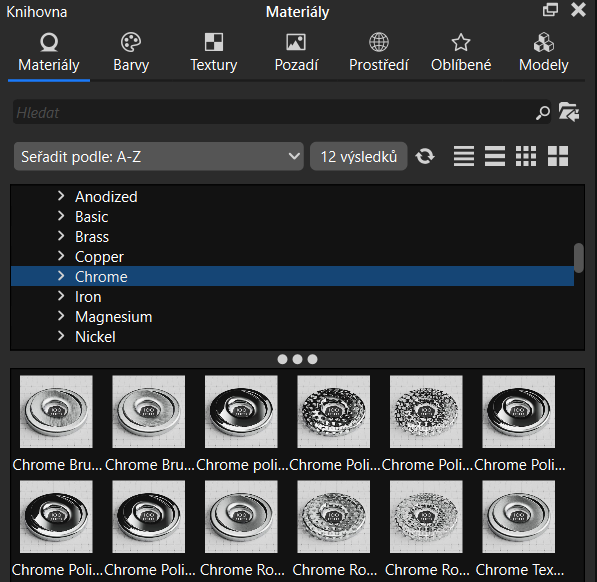This screenshot has width=597, height=582.
Task: Switch to large grid thumbnail view
Action: [558, 156]
